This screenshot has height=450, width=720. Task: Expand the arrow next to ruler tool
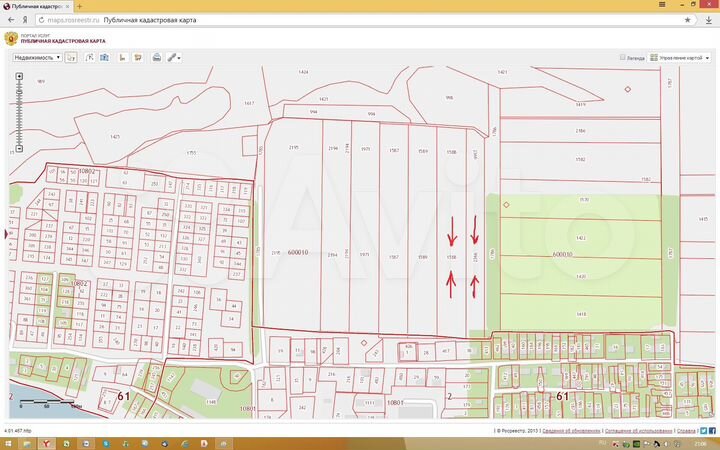pos(179,58)
